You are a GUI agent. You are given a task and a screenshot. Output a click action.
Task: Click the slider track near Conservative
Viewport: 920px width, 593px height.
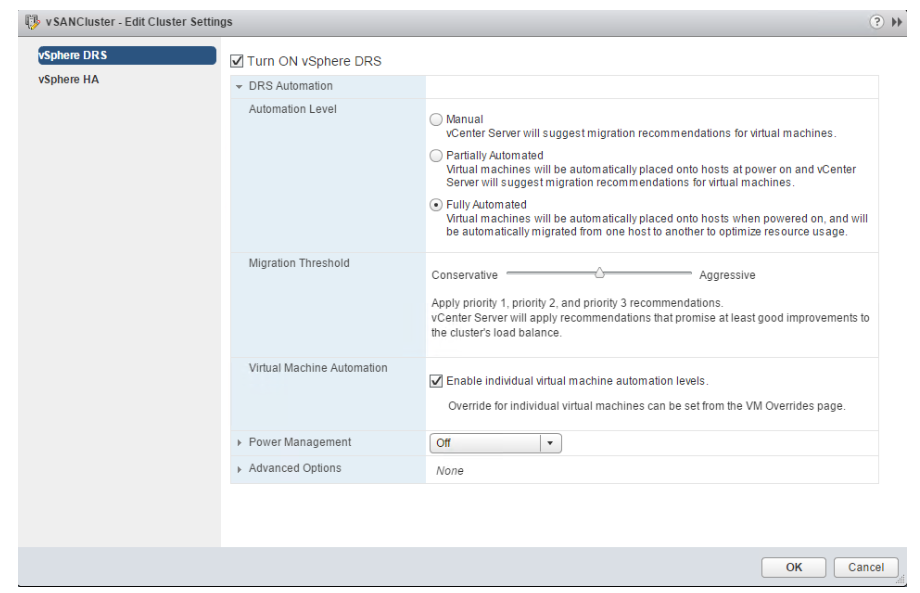tap(524, 273)
